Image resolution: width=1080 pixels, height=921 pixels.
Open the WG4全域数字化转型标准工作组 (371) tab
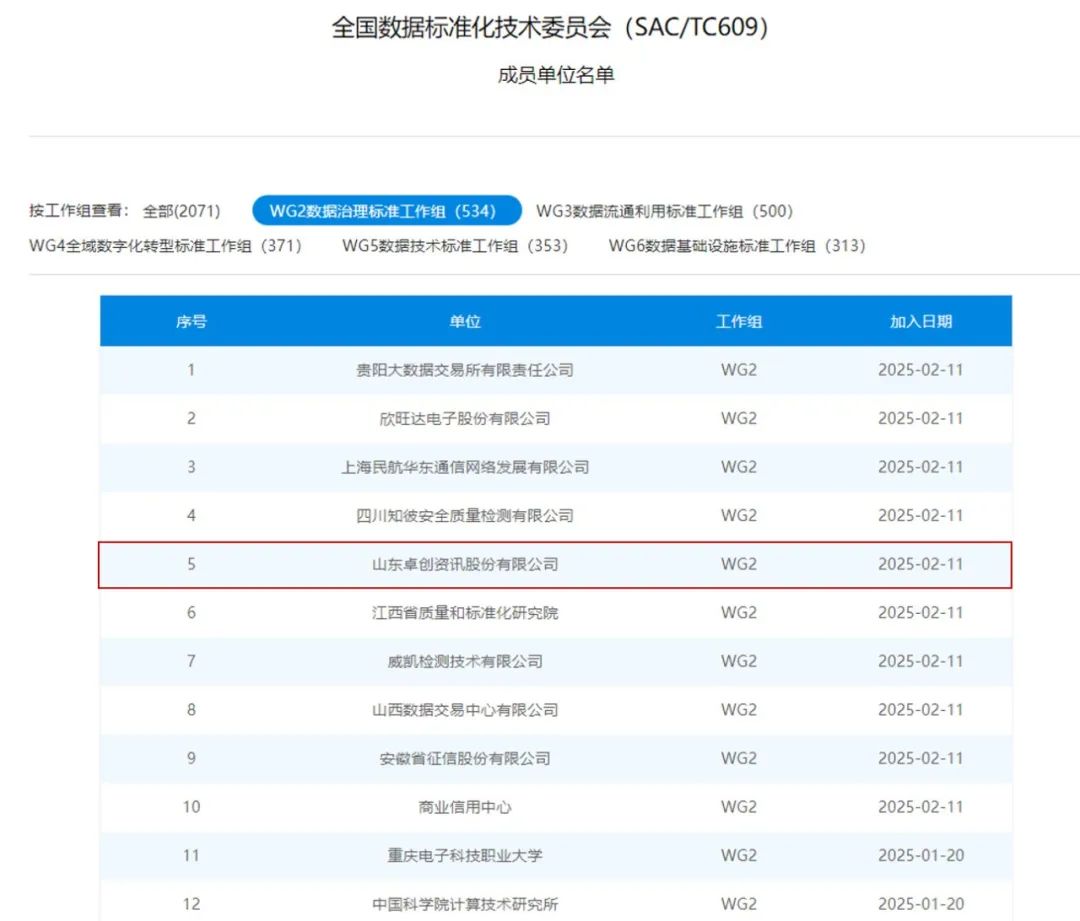click(x=165, y=246)
